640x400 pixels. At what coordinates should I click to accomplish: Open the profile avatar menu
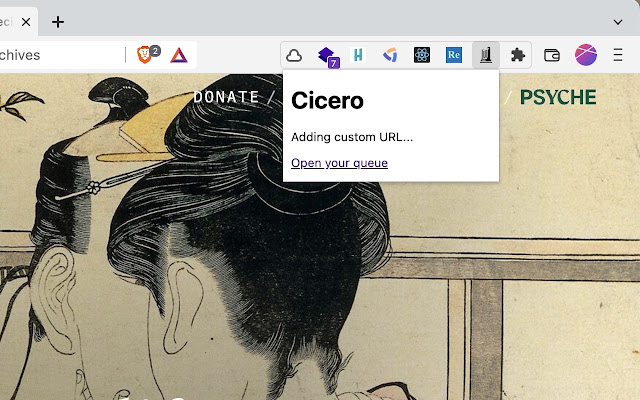pos(586,55)
